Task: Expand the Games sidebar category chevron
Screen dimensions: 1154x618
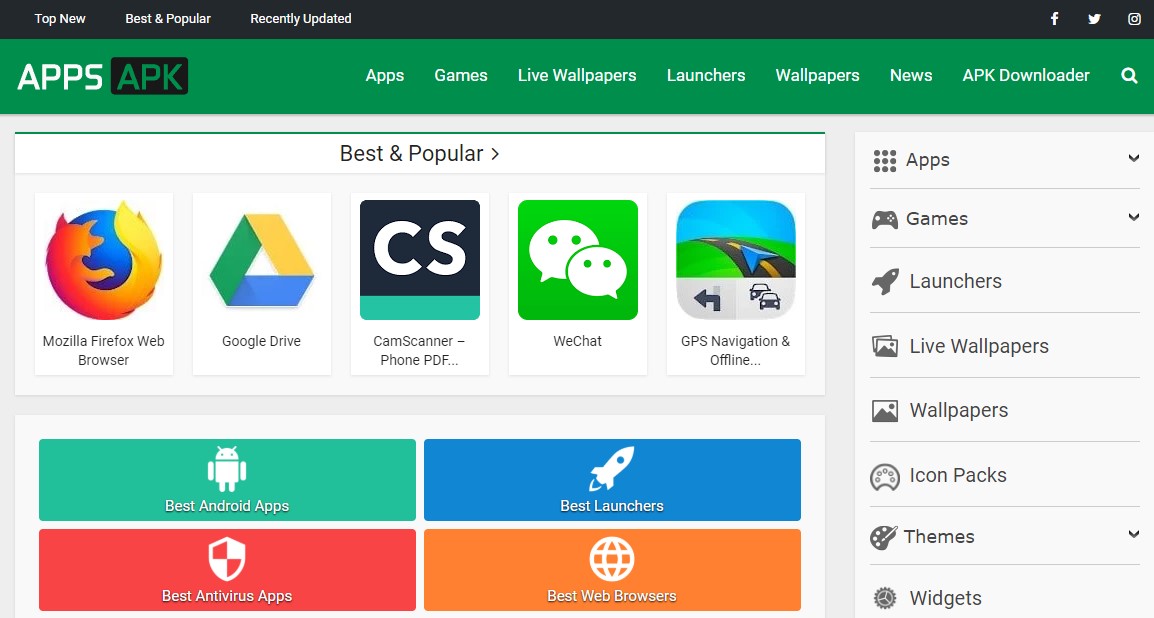Action: pyautogui.click(x=1133, y=217)
